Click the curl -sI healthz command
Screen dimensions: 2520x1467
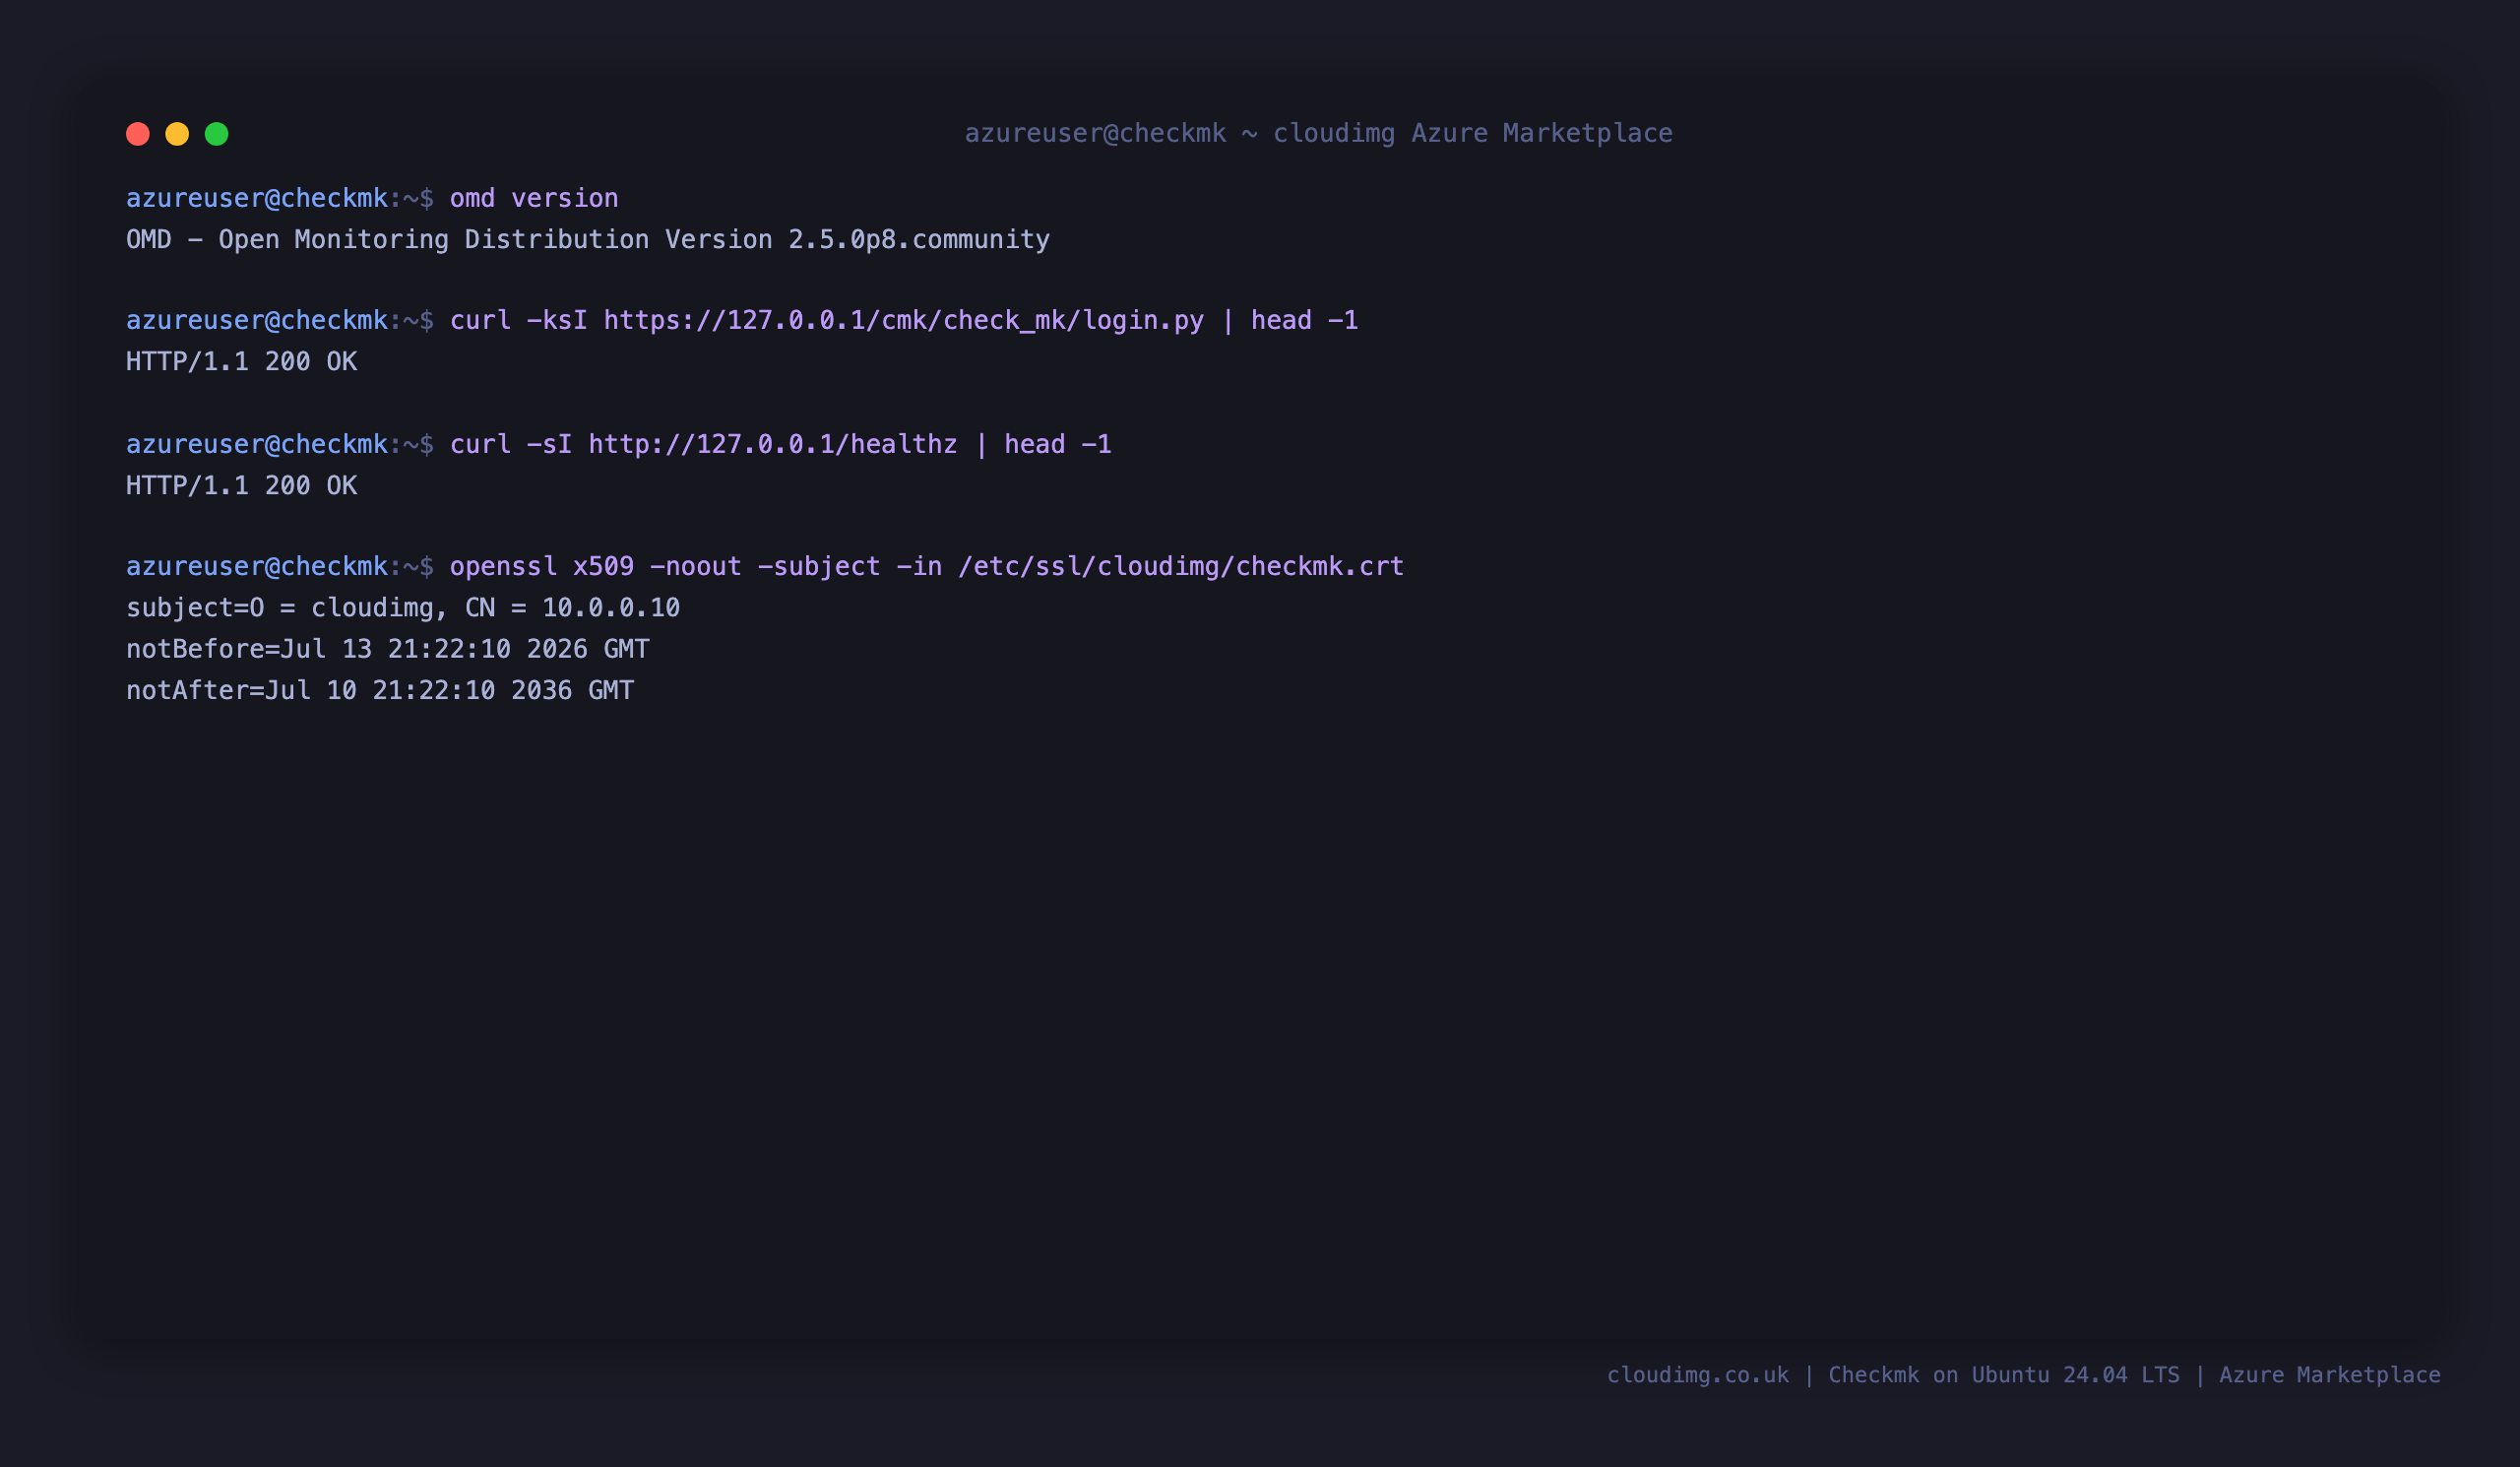click(x=781, y=444)
